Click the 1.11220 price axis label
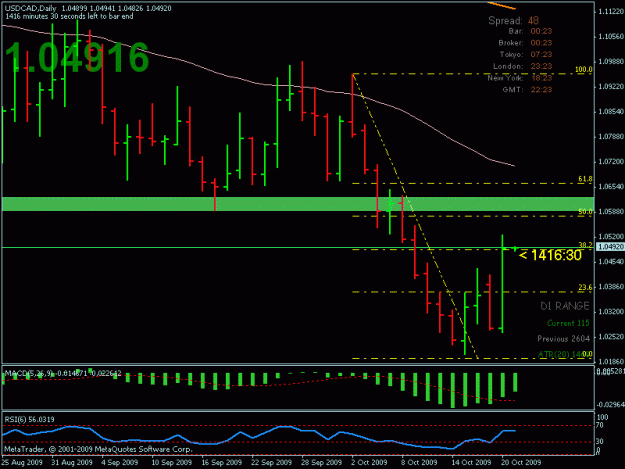Screen dimensions: 625x469 coord(611,12)
